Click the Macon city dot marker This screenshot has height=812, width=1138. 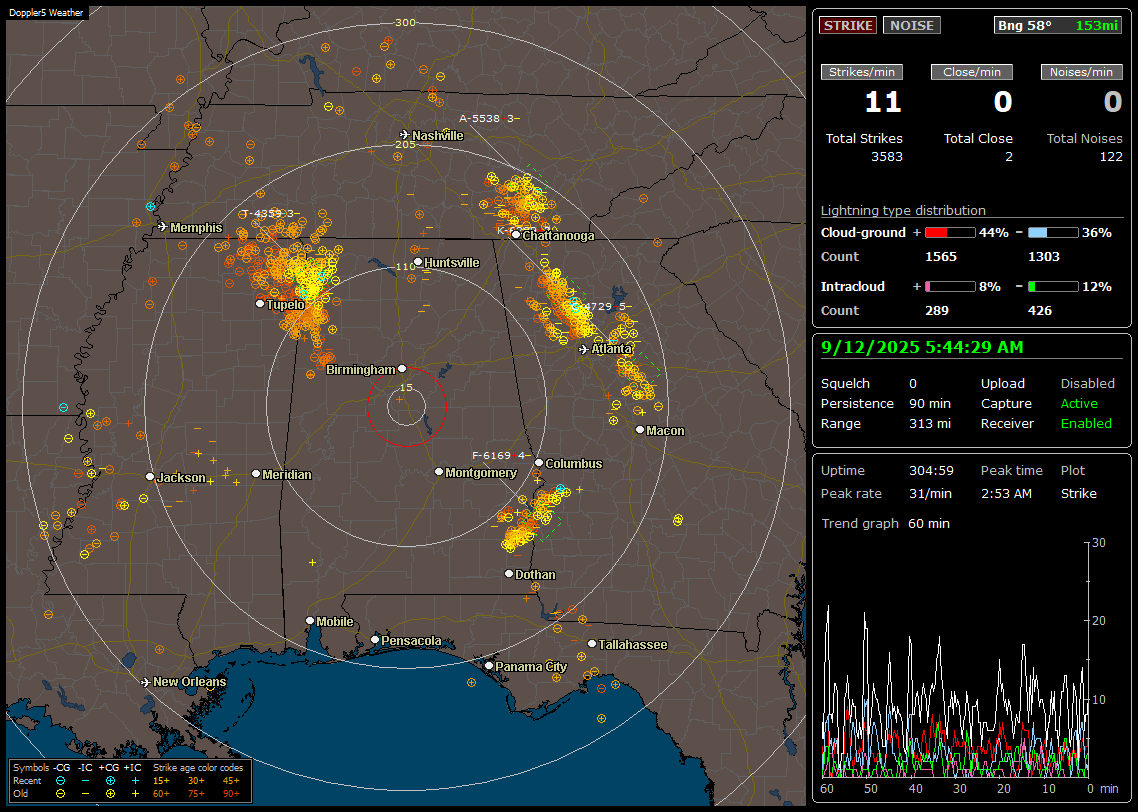point(640,430)
